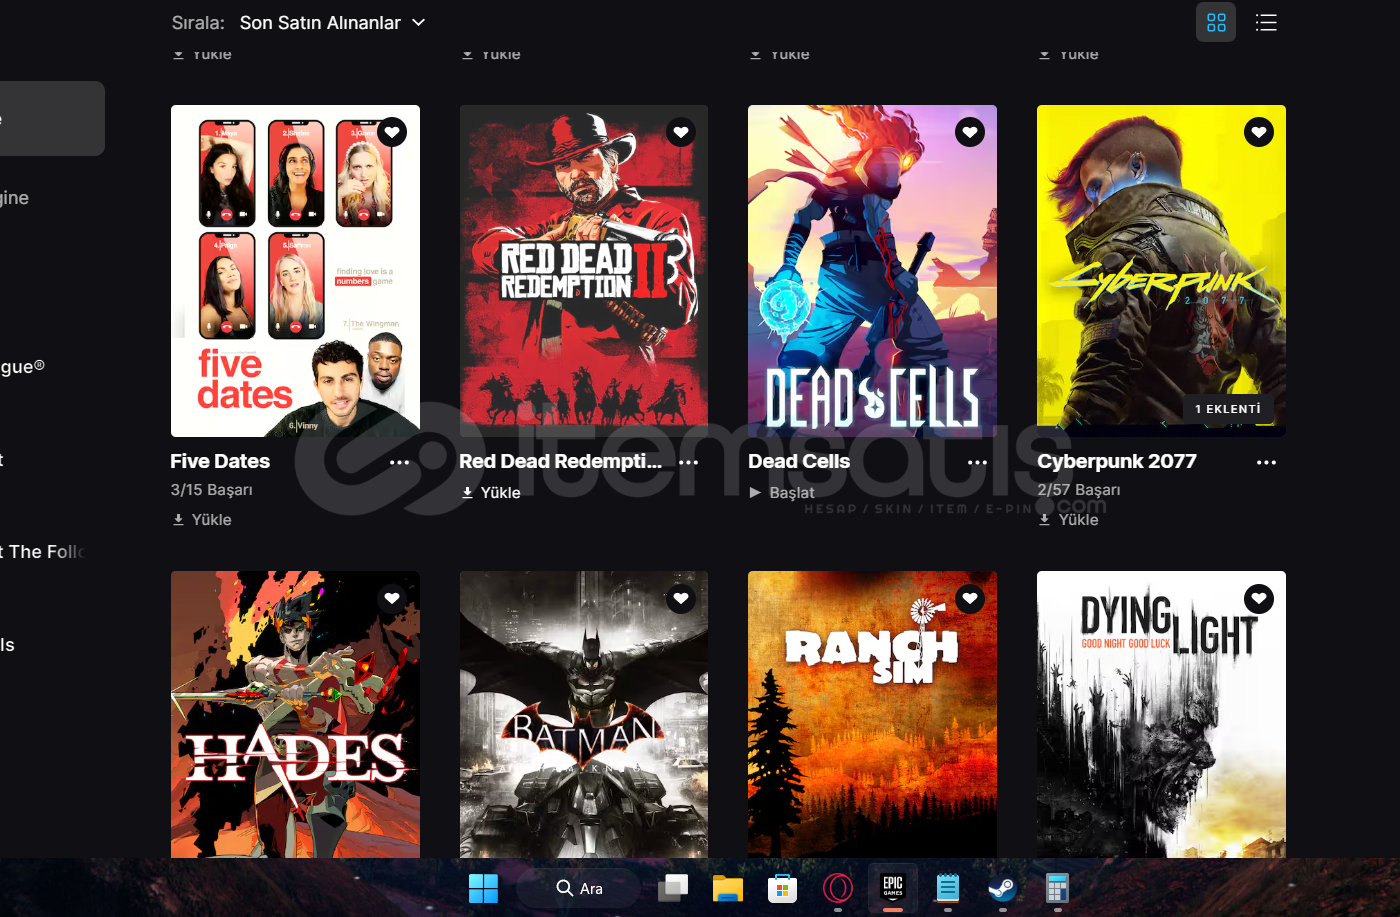Open Dead Cells three-dot options menu
The width and height of the screenshot is (1400, 917).
pyautogui.click(x=978, y=462)
